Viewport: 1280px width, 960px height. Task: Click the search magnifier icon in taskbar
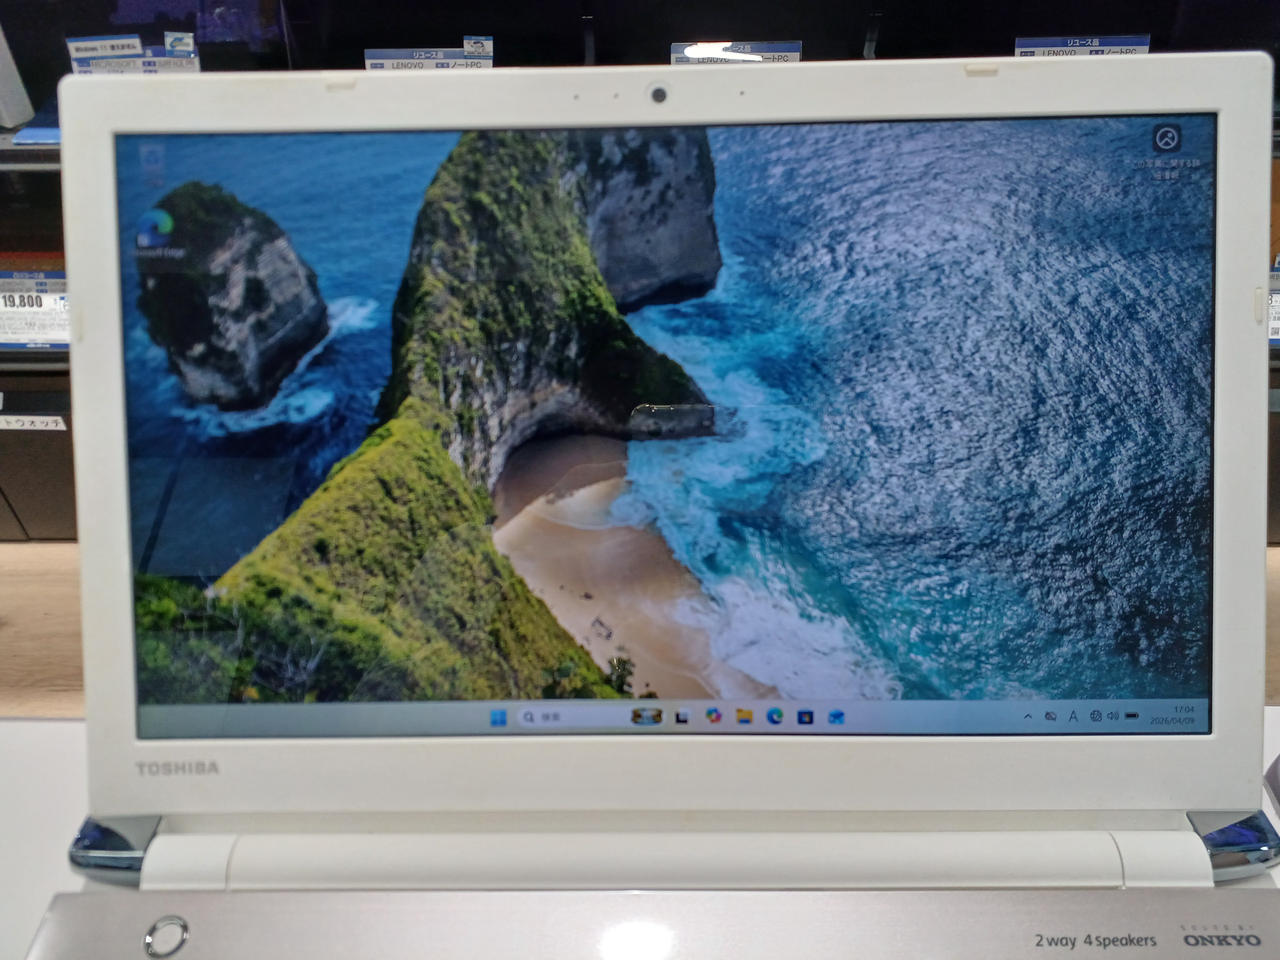529,717
